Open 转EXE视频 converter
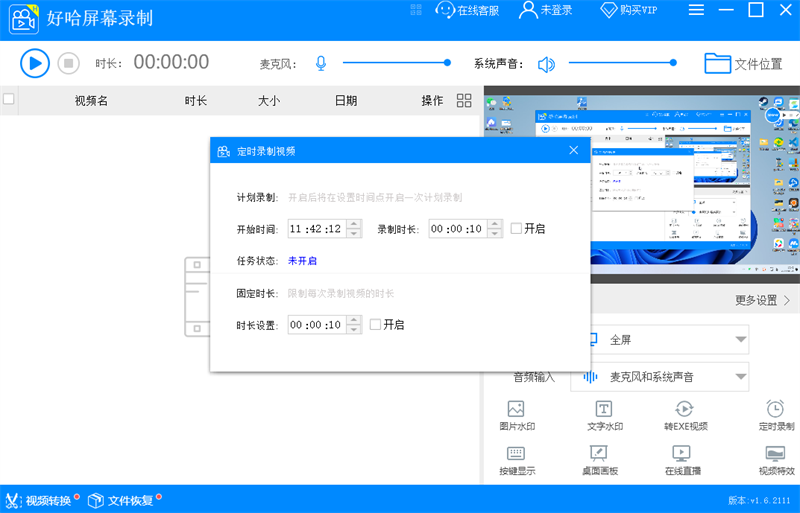800x513 pixels. (x=685, y=415)
